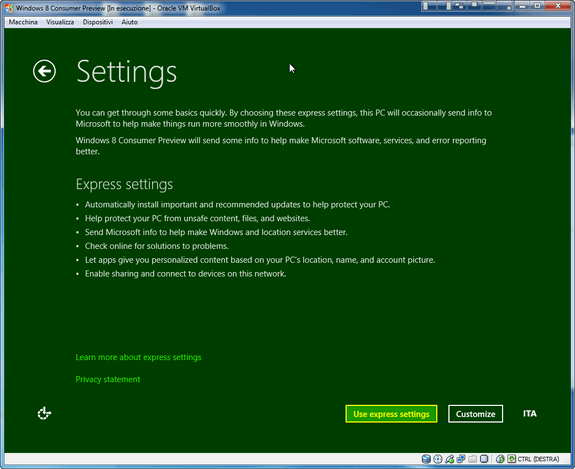Go back with the circular arrow icon

coord(44,71)
